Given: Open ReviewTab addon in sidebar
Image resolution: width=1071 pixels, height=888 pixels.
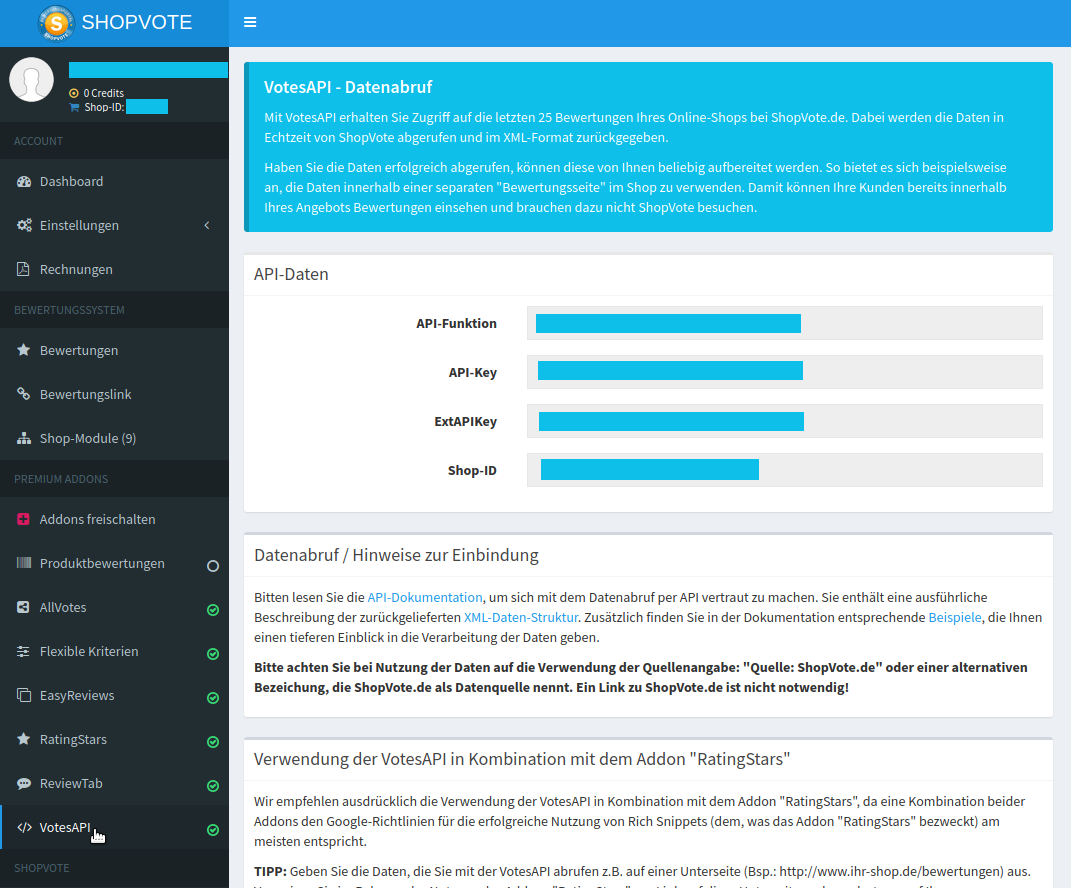Looking at the screenshot, I should (71, 783).
